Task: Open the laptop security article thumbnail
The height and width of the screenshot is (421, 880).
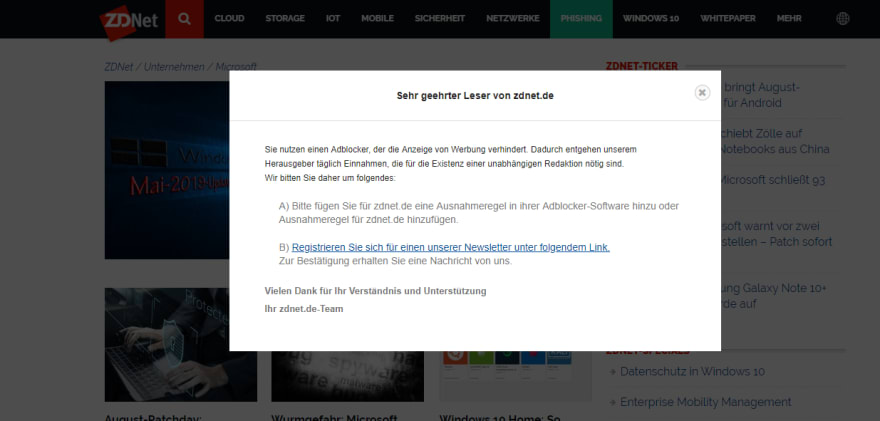Action: (181, 345)
